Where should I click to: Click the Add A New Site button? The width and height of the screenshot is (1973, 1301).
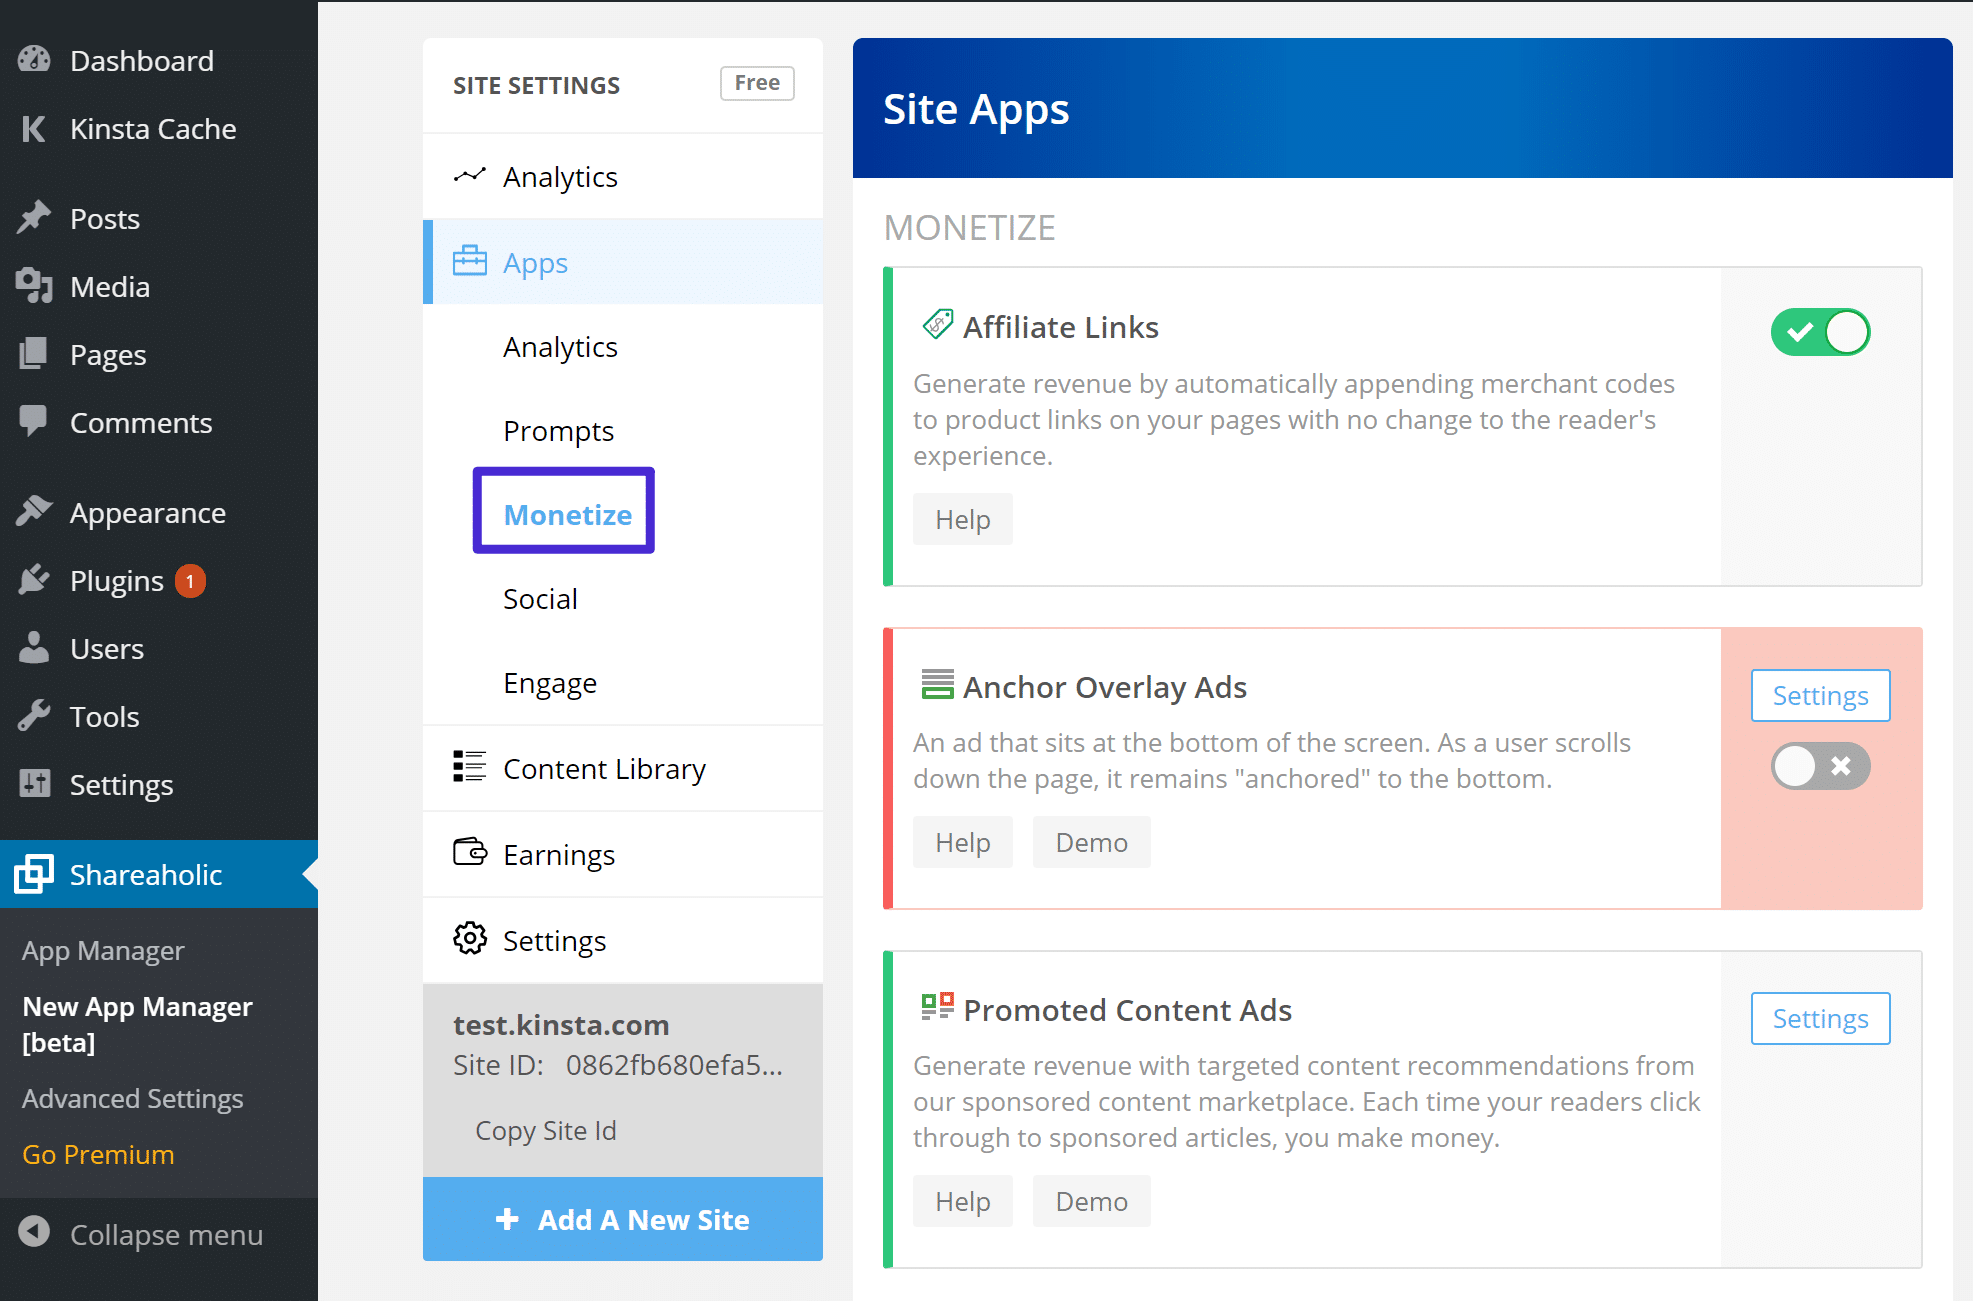(x=621, y=1220)
